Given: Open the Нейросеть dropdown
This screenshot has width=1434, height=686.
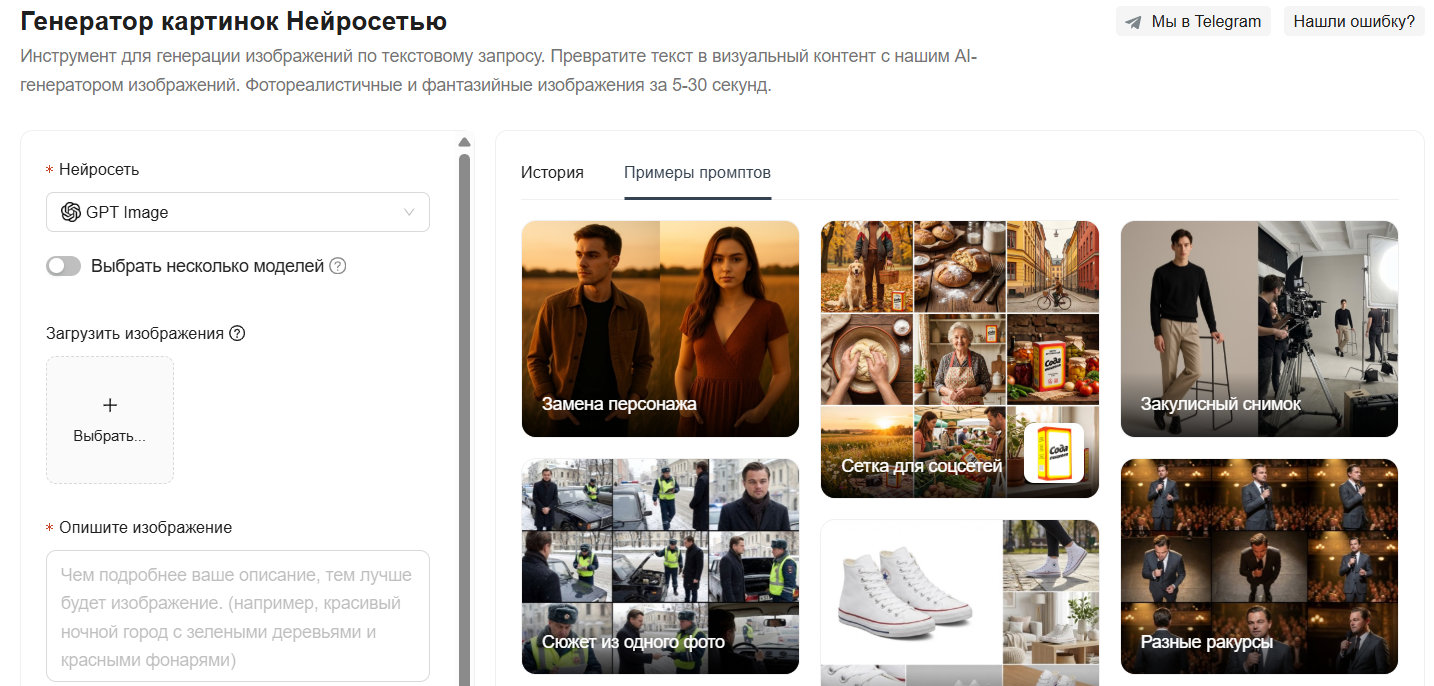Looking at the screenshot, I should point(238,212).
